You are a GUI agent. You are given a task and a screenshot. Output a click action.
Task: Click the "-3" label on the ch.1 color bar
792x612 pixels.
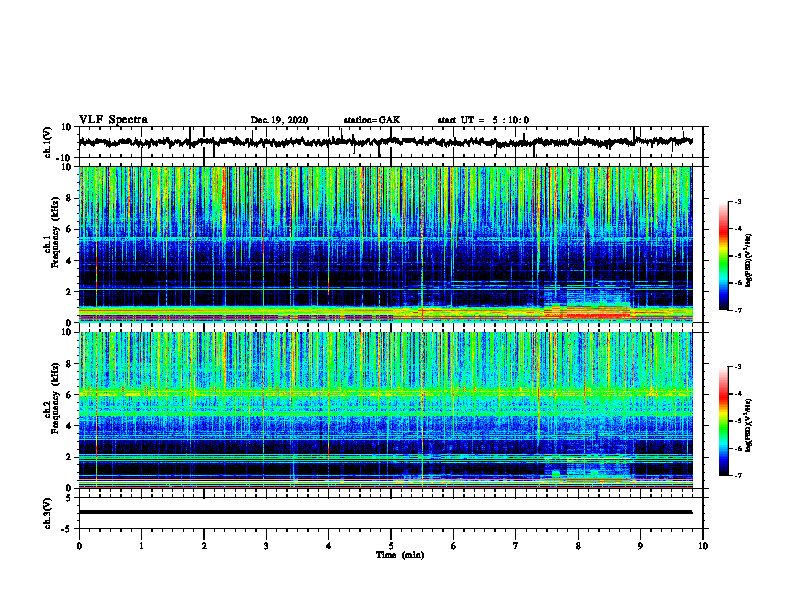738,201
